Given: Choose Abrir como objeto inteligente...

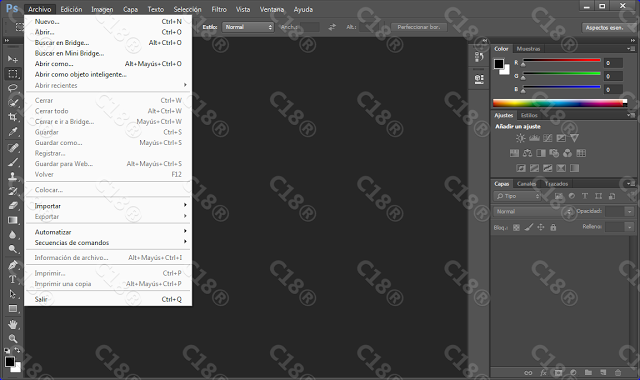Looking at the screenshot, I should [x=108, y=74].
